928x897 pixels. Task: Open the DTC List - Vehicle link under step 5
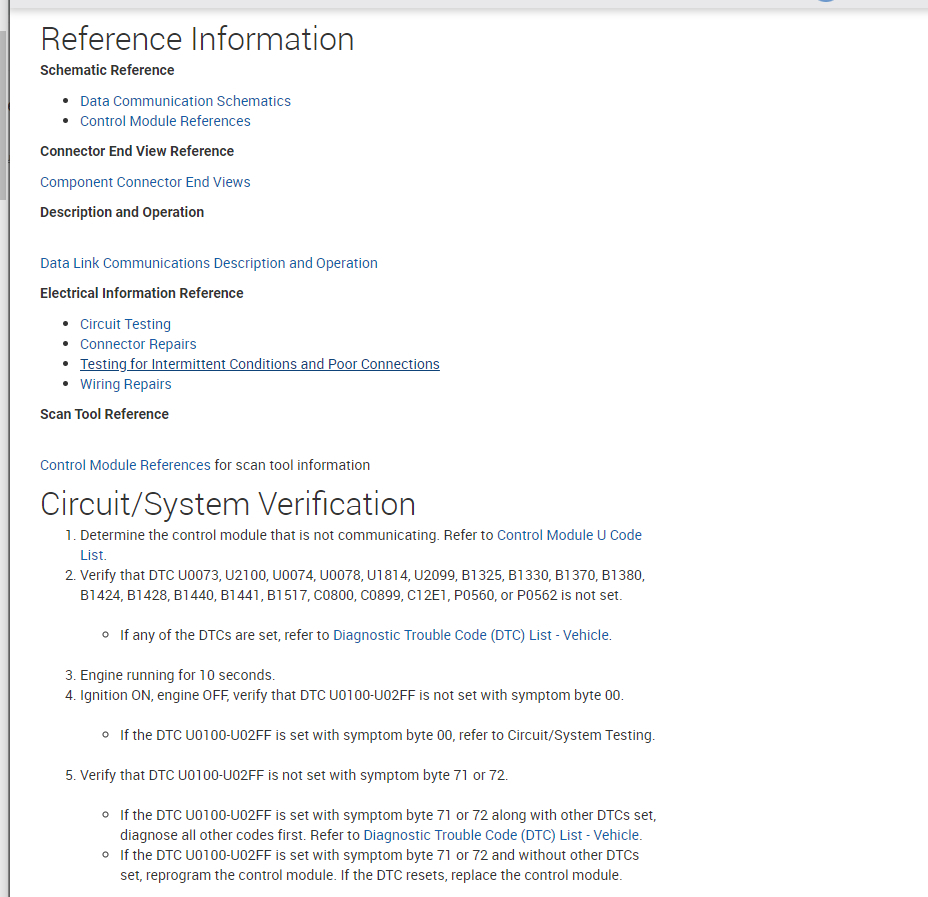click(x=502, y=835)
